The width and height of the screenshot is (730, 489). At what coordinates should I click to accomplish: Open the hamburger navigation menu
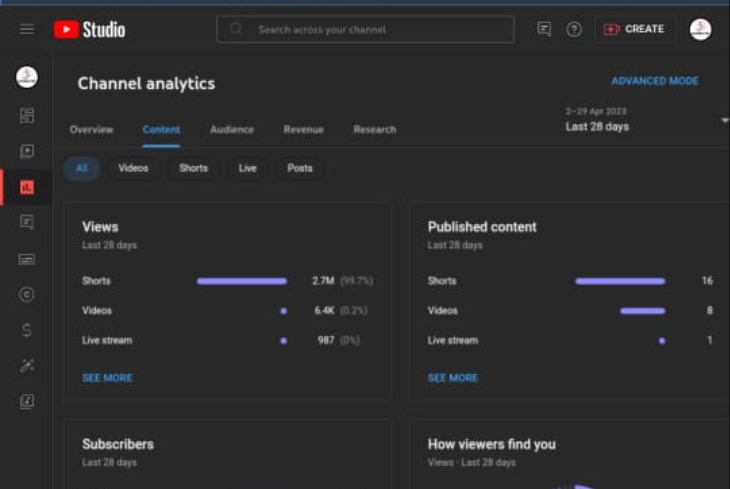27,29
